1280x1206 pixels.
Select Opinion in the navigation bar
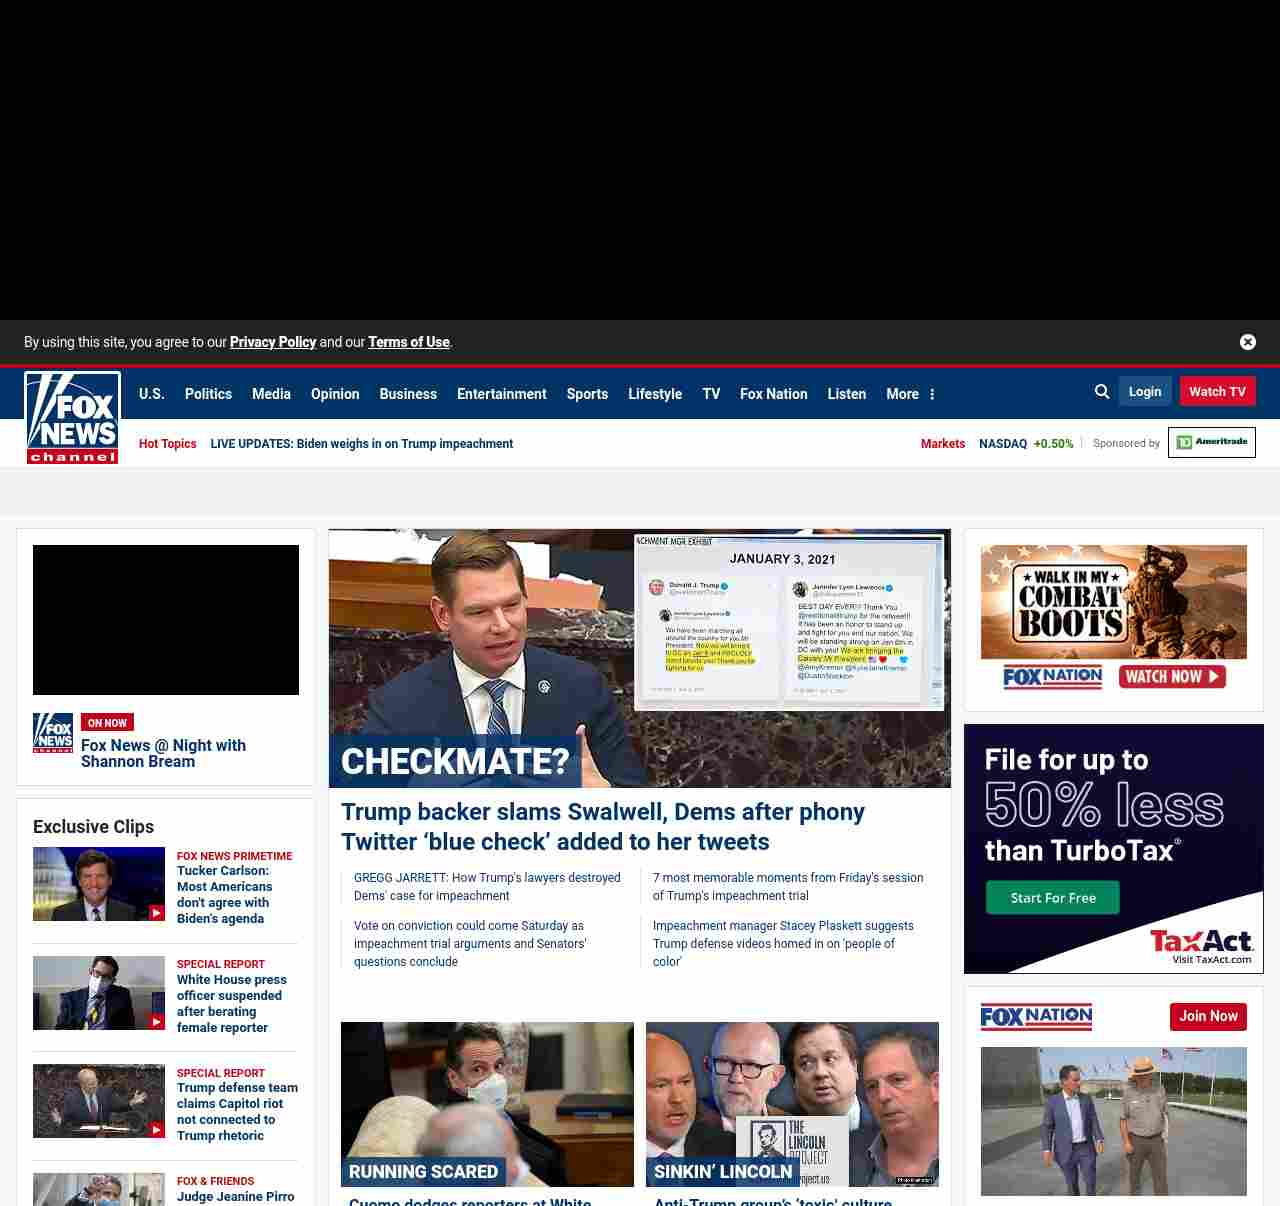[335, 394]
